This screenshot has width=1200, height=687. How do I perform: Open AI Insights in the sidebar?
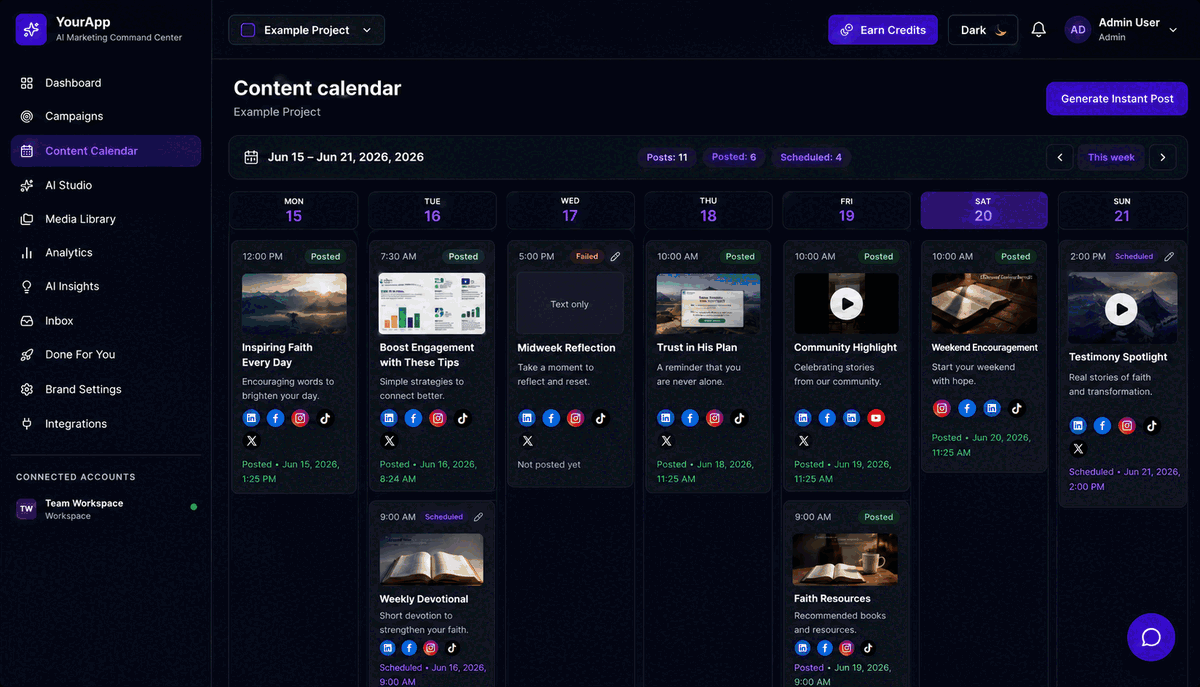pos(106,286)
